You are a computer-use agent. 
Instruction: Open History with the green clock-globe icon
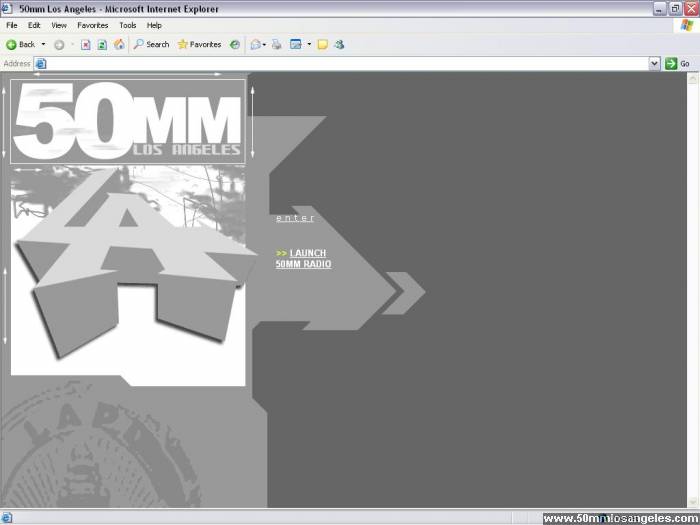coord(235,44)
